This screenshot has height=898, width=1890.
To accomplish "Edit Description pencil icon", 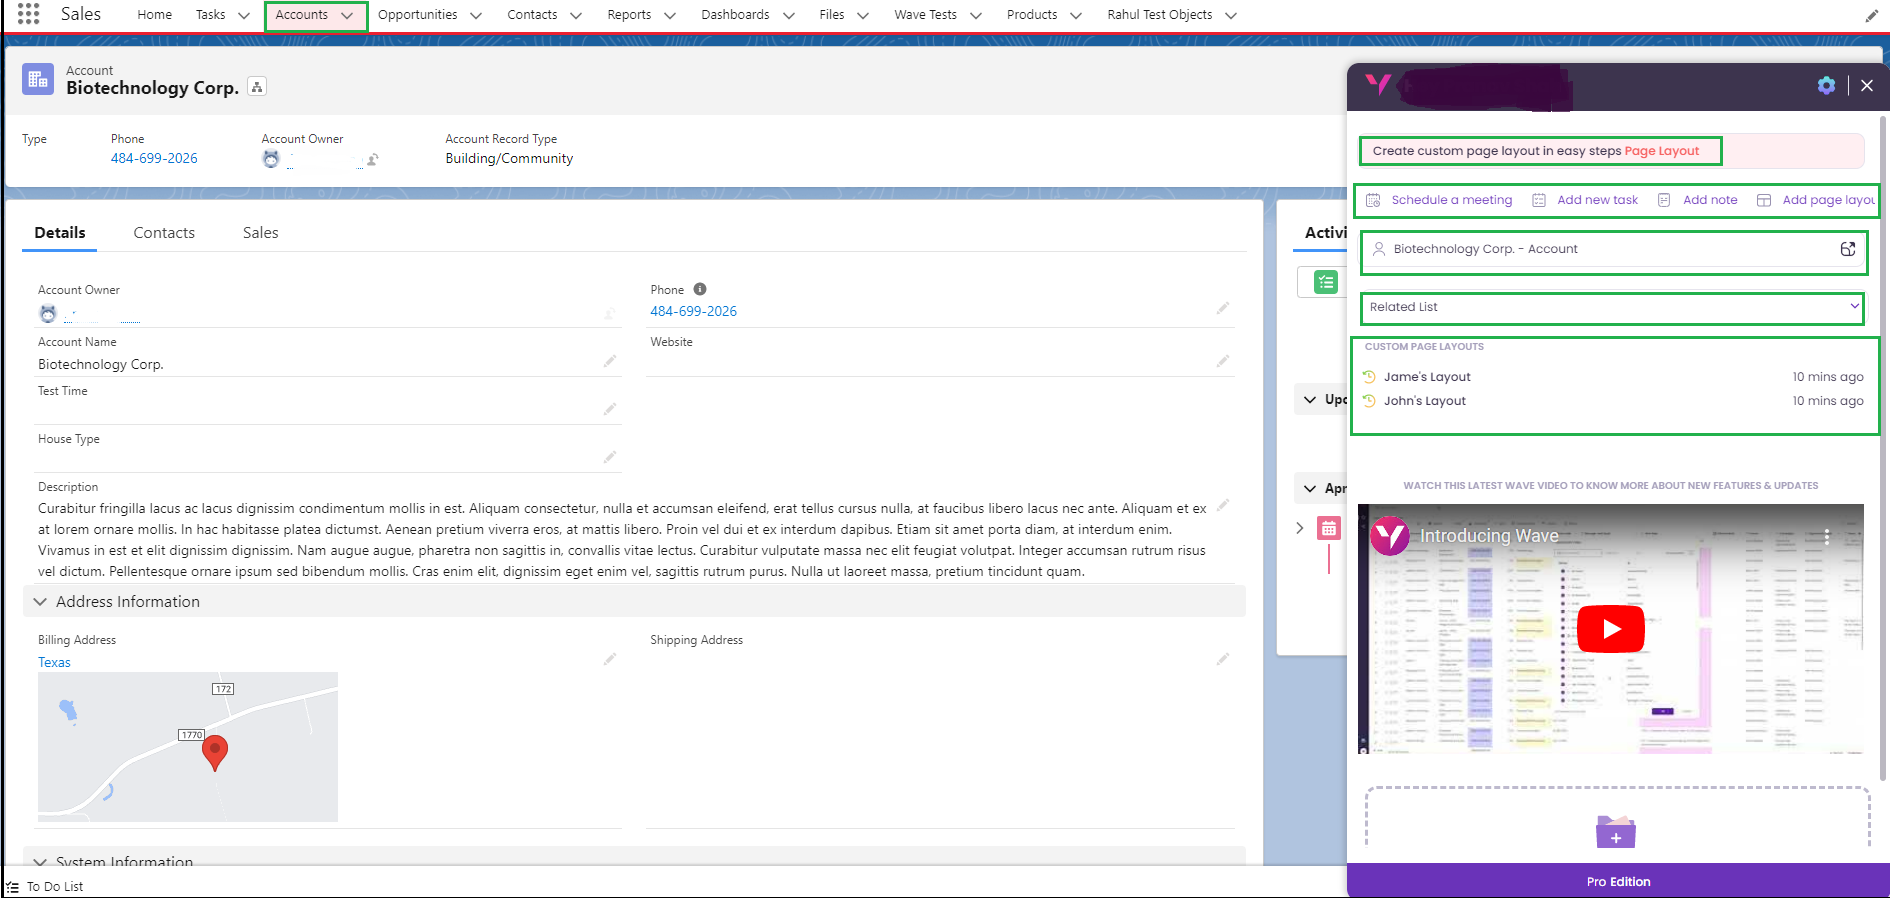I will coord(1223,505).
